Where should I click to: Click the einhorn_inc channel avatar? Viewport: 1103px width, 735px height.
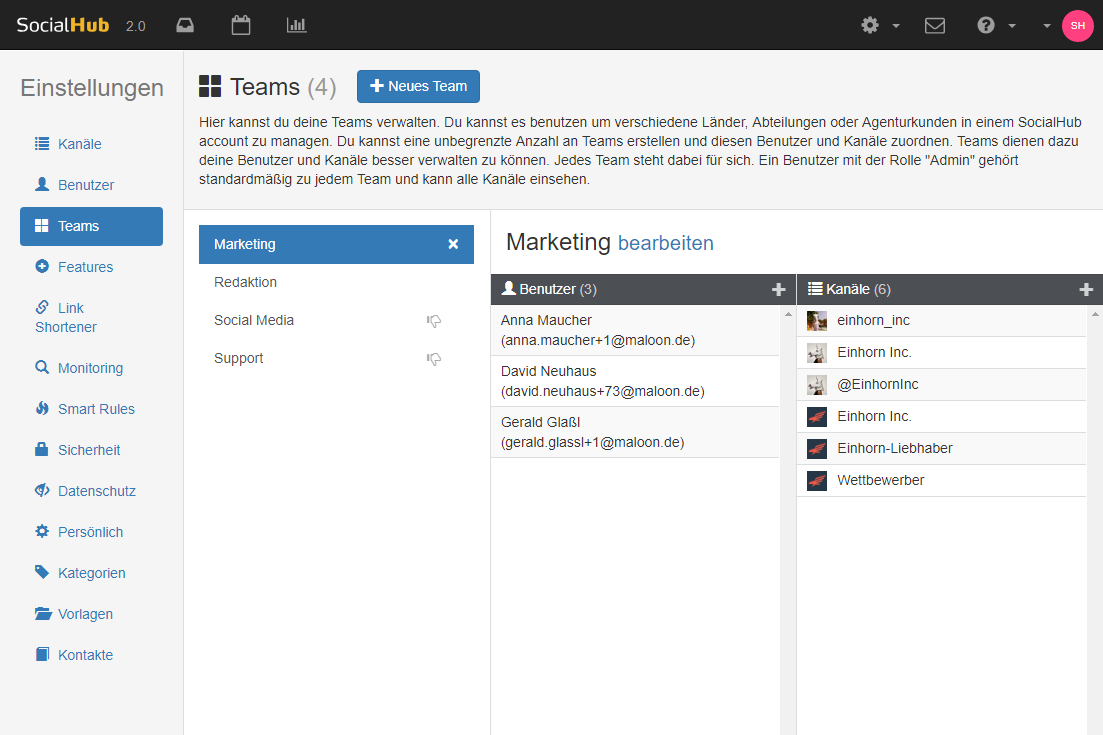[817, 321]
